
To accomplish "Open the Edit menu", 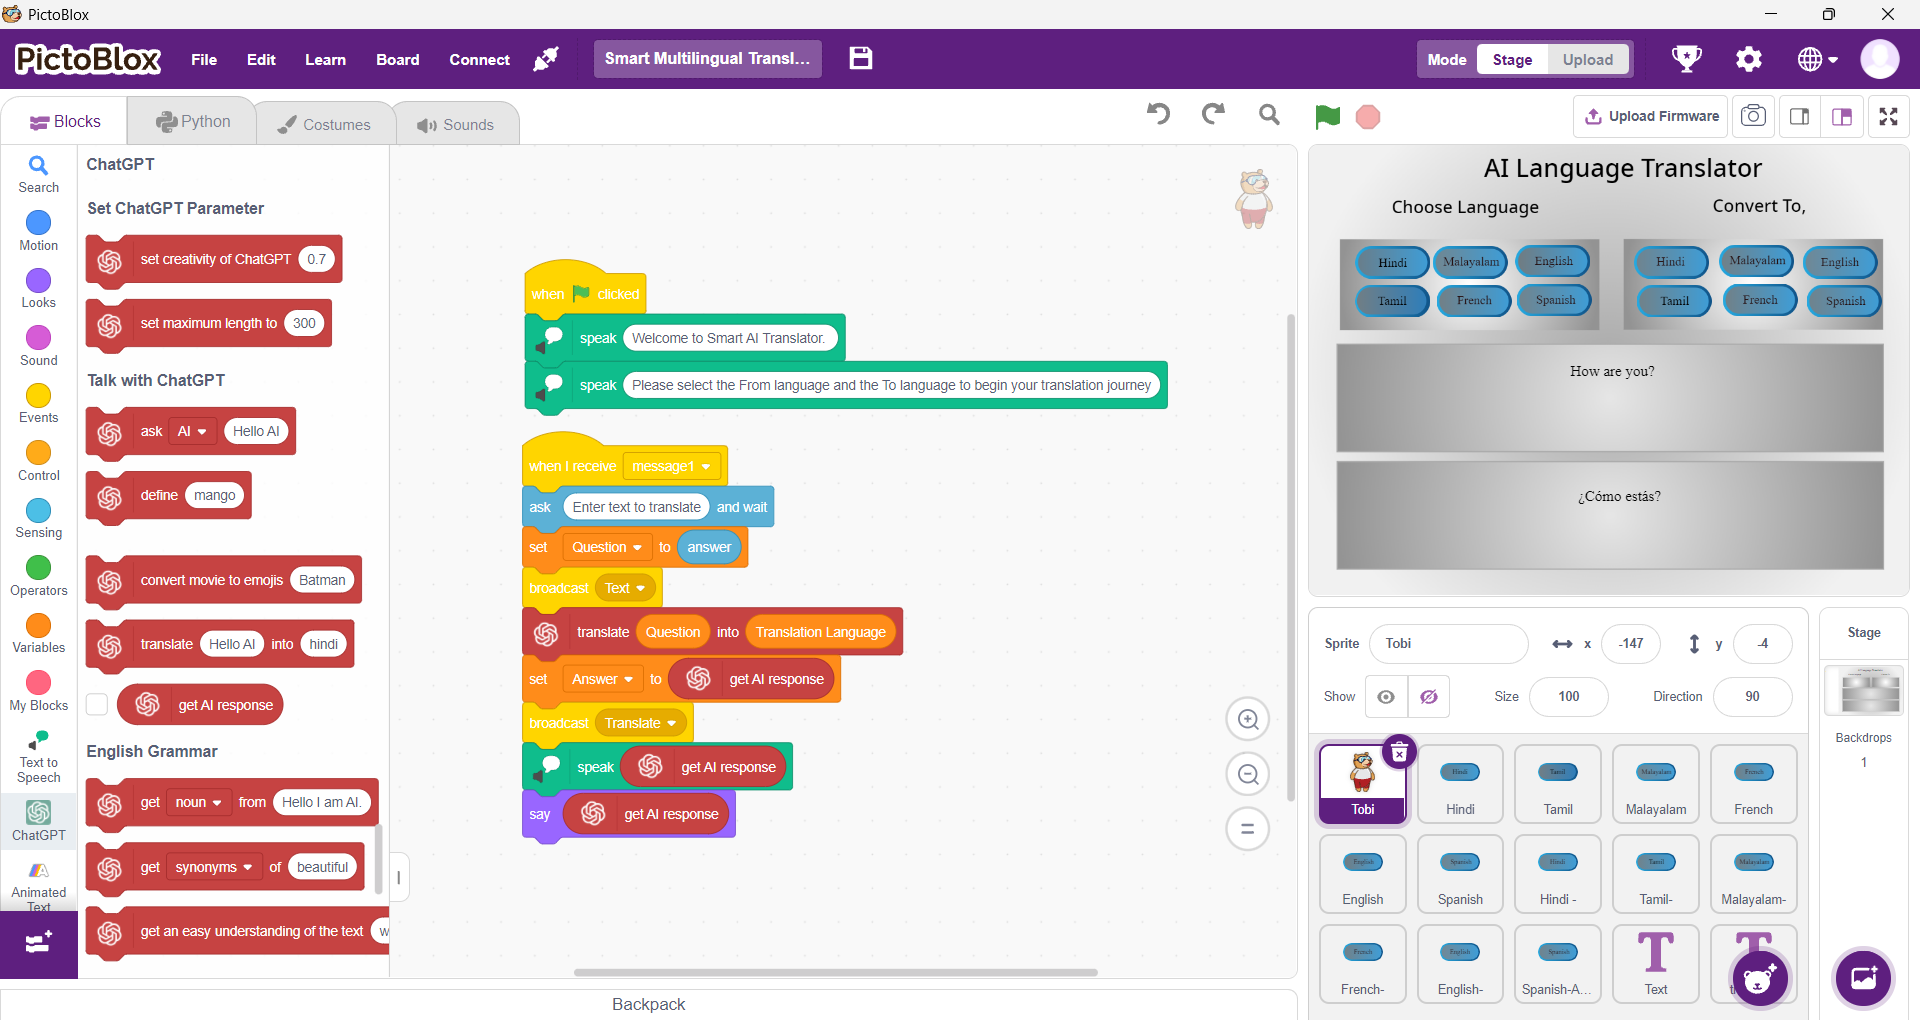I will (261, 60).
